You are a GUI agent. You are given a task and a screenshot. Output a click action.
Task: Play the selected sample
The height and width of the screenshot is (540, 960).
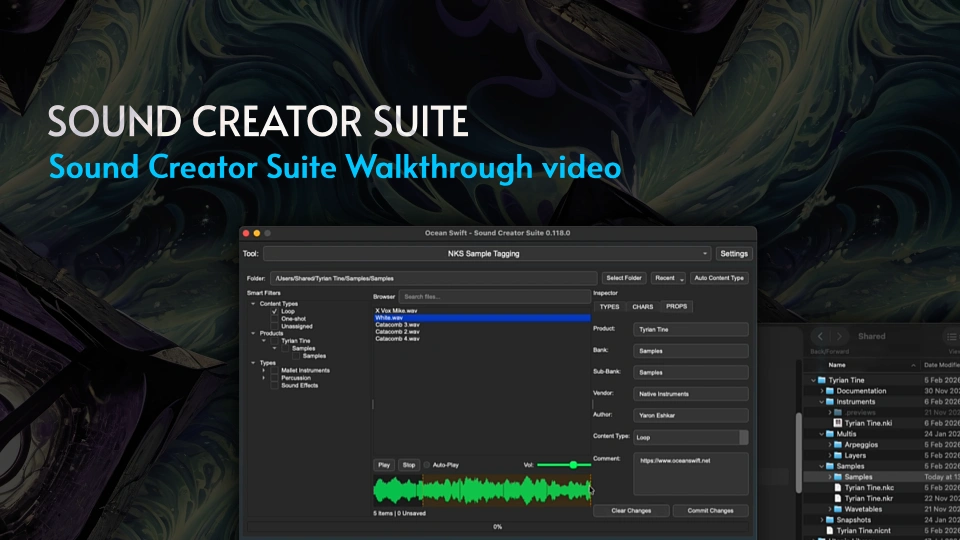pos(384,465)
